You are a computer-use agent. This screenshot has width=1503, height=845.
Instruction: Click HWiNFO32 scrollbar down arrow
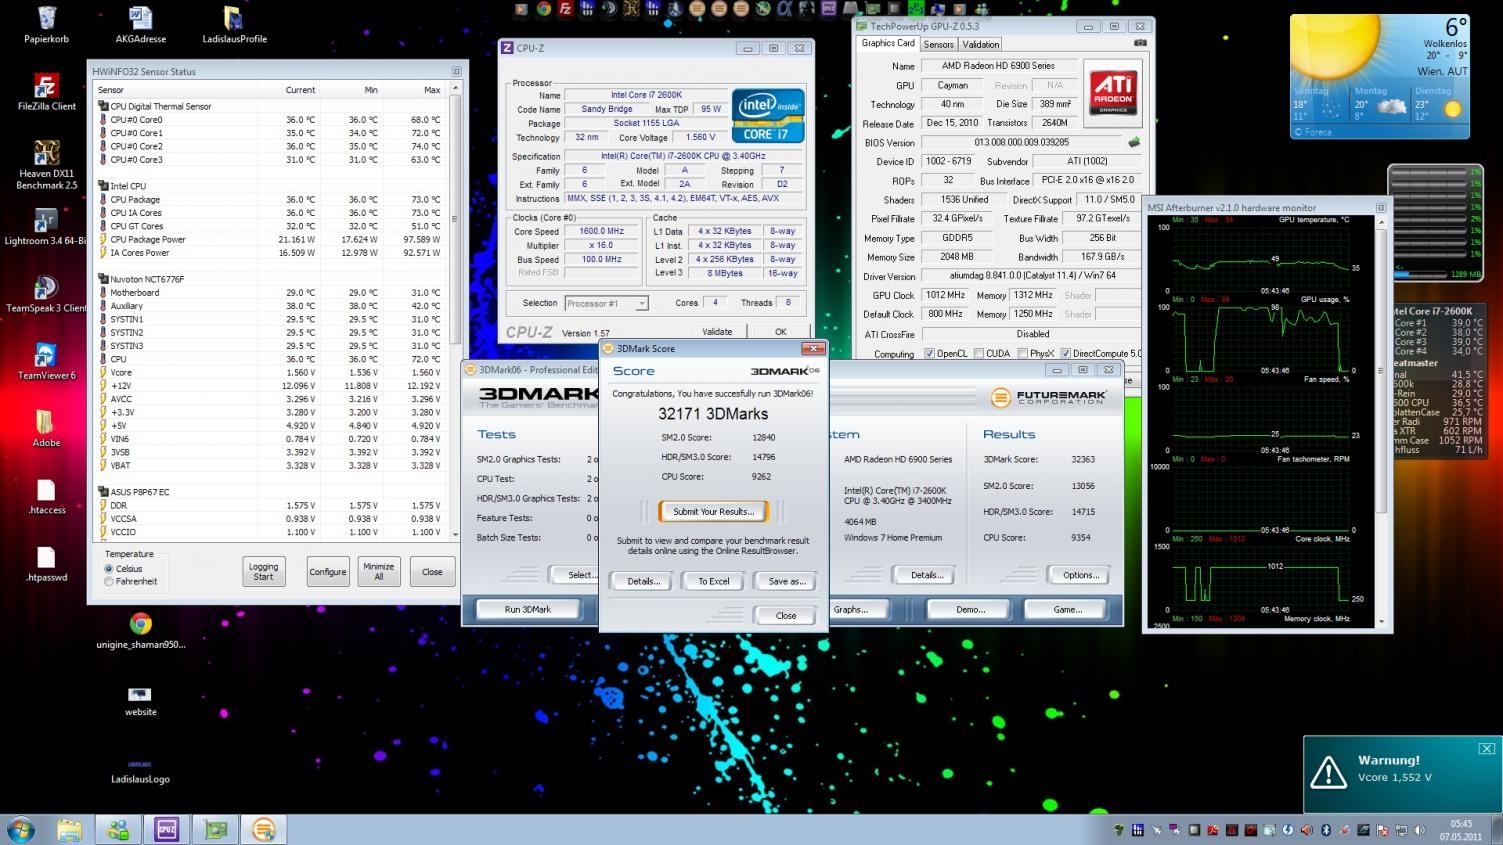[x=455, y=534]
